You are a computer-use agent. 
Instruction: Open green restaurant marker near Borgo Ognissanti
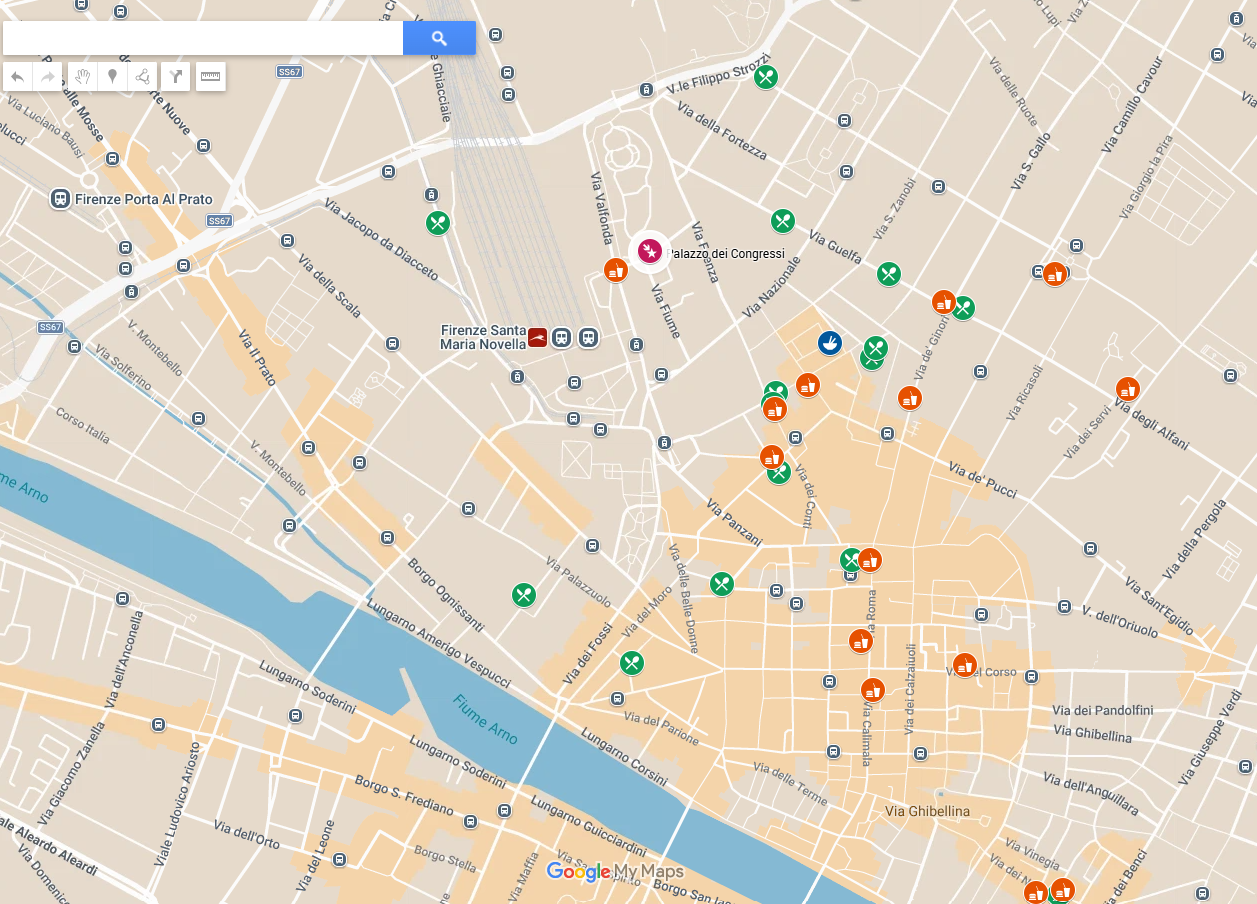click(x=524, y=596)
